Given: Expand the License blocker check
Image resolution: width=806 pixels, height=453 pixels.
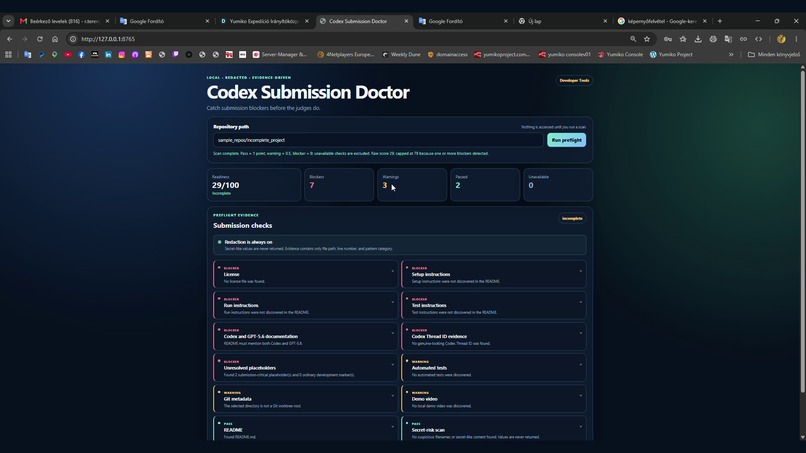Looking at the screenshot, I should tap(306, 274).
